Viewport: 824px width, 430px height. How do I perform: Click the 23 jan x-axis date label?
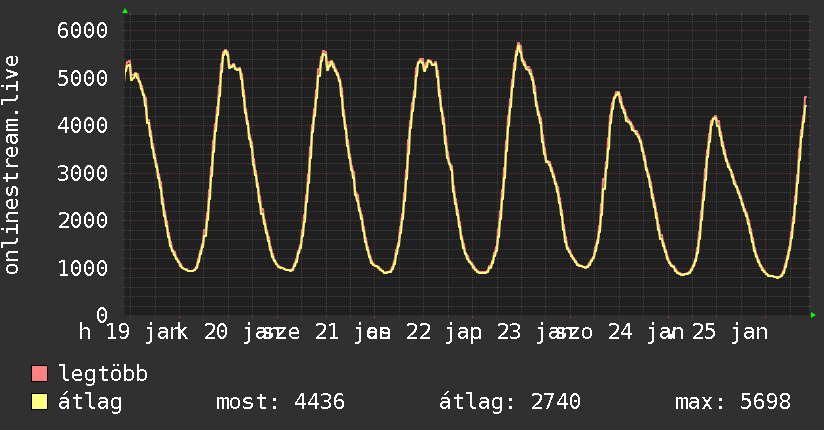534,332
